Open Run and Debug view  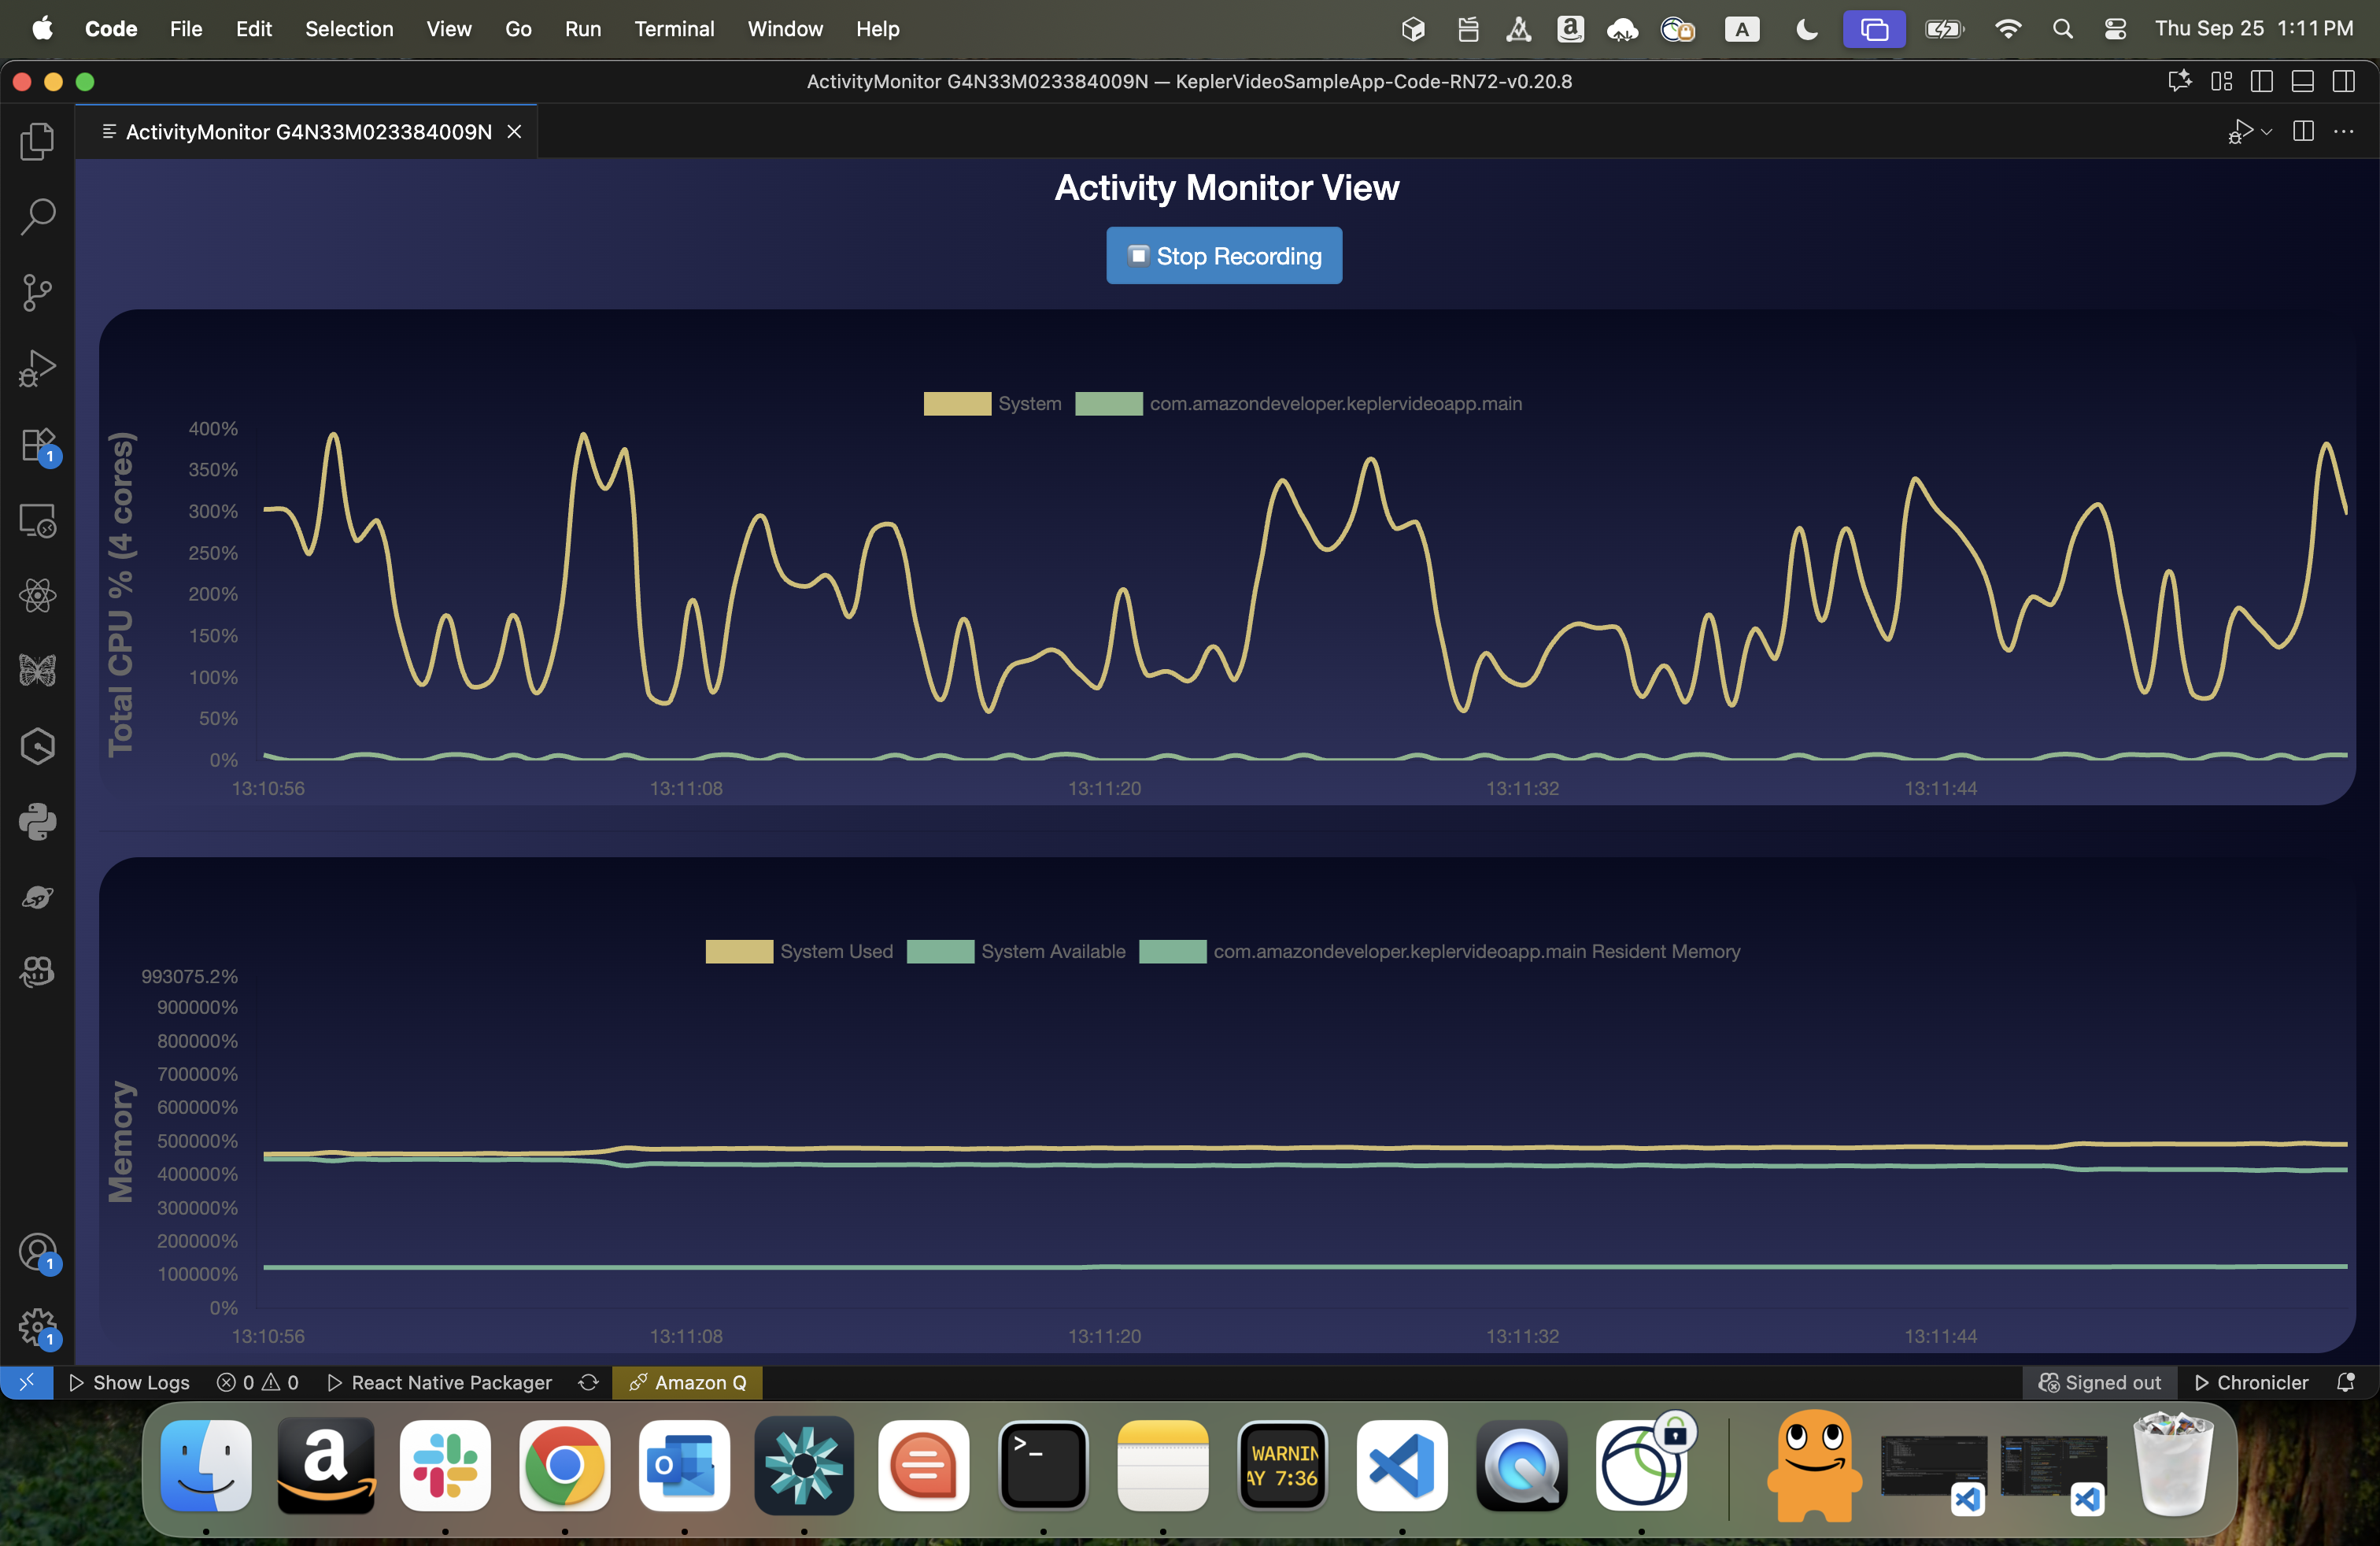tap(37, 368)
